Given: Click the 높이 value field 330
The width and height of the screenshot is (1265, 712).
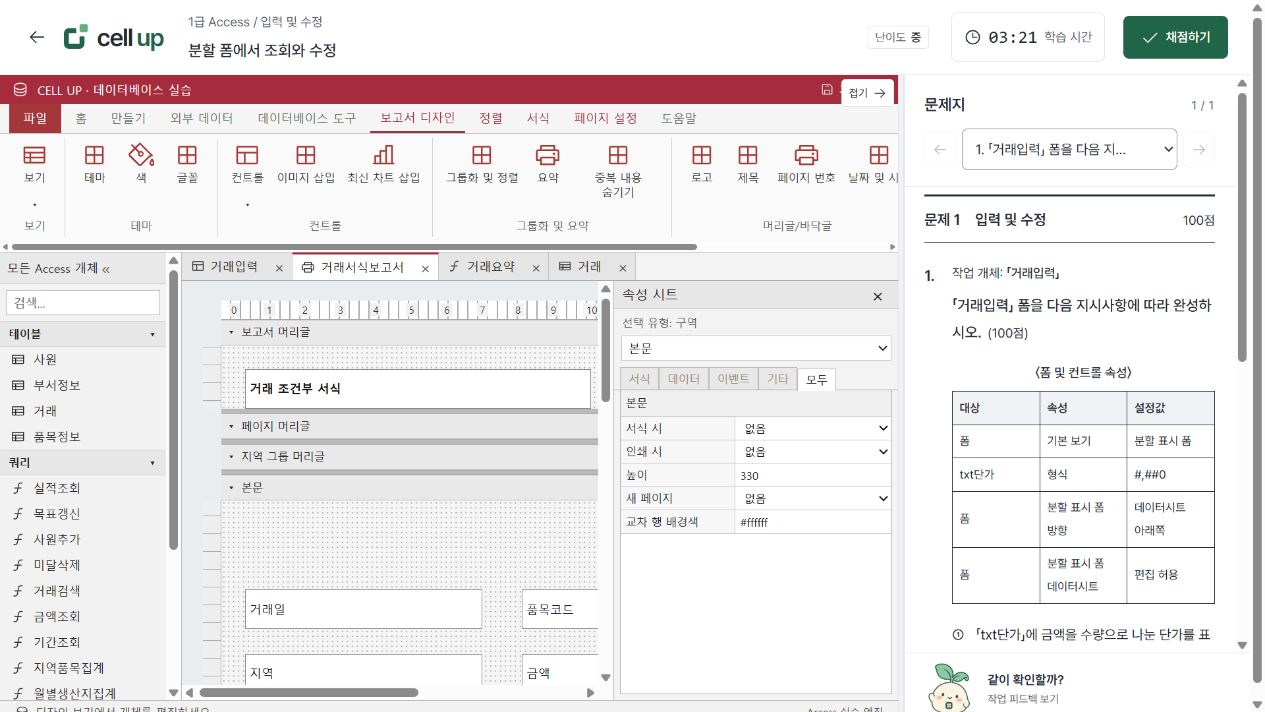Looking at the screenshot, I should pyautogui.click(x=812, y=475).
